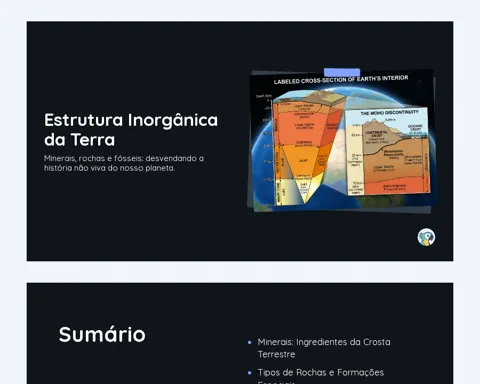Click the bullet dot beside 'Tipos de Rochas'
Image resolution: width=480 pixels, height=384 pixels.
(250, 373)
